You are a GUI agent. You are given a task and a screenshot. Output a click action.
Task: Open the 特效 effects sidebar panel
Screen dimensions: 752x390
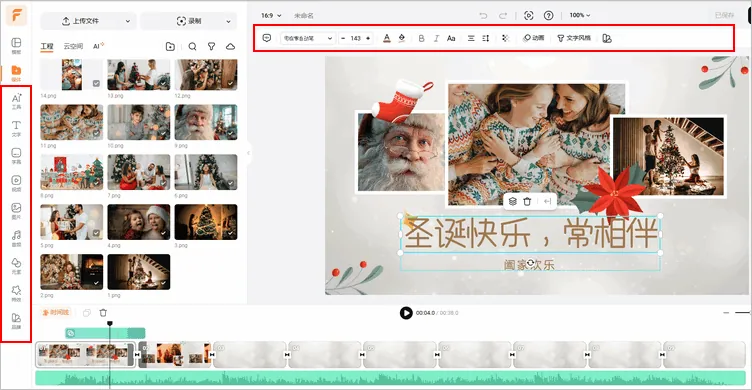coord(16,293)
